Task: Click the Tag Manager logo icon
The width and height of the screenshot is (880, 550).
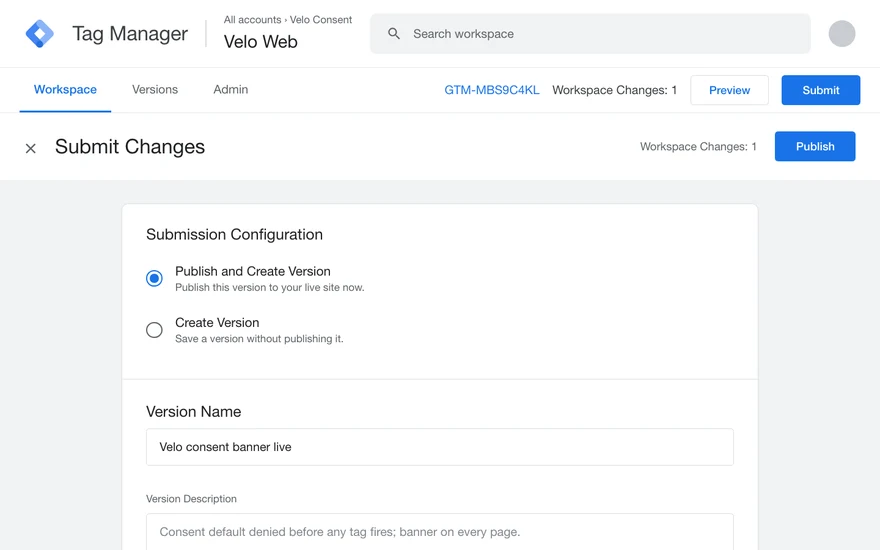Action: 40,34
